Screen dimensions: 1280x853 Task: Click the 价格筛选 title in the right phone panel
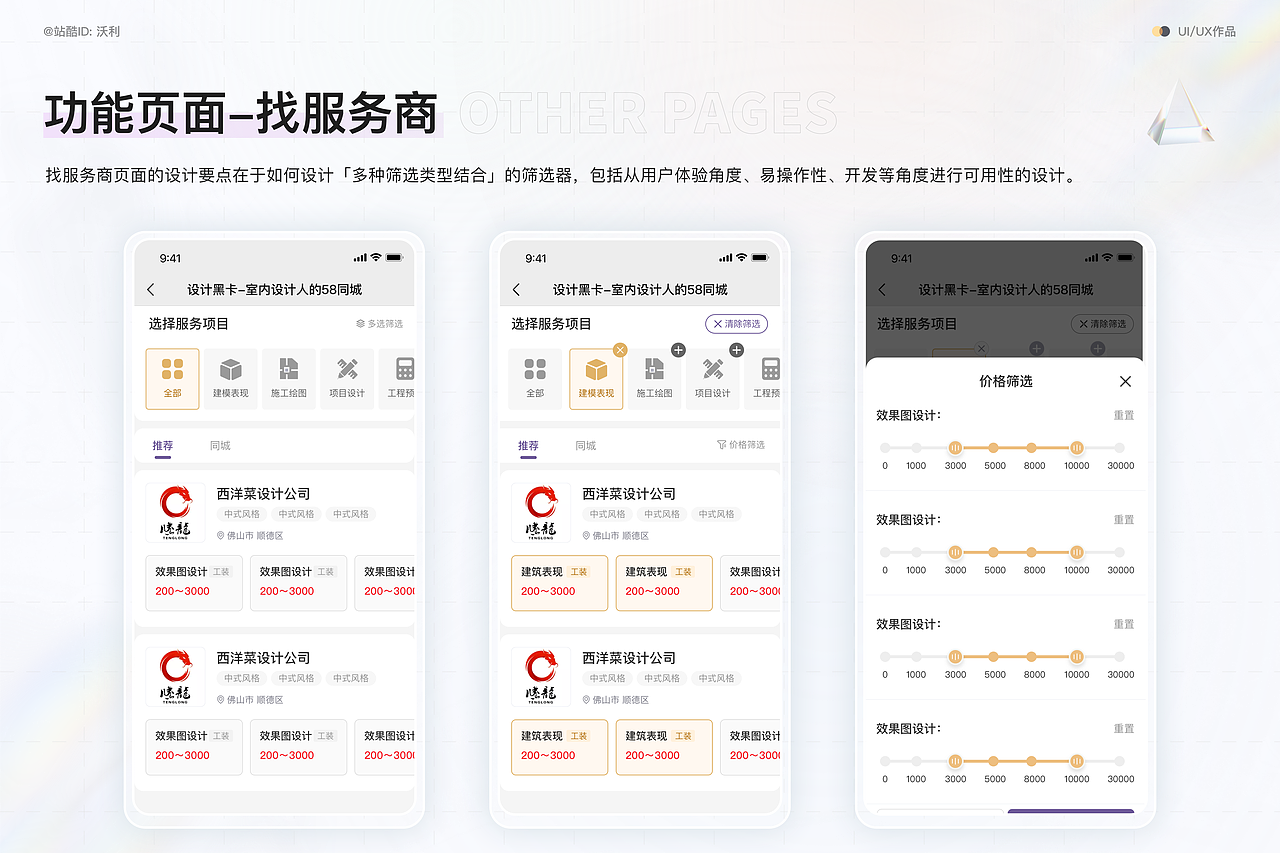(x=1006, y=381)
